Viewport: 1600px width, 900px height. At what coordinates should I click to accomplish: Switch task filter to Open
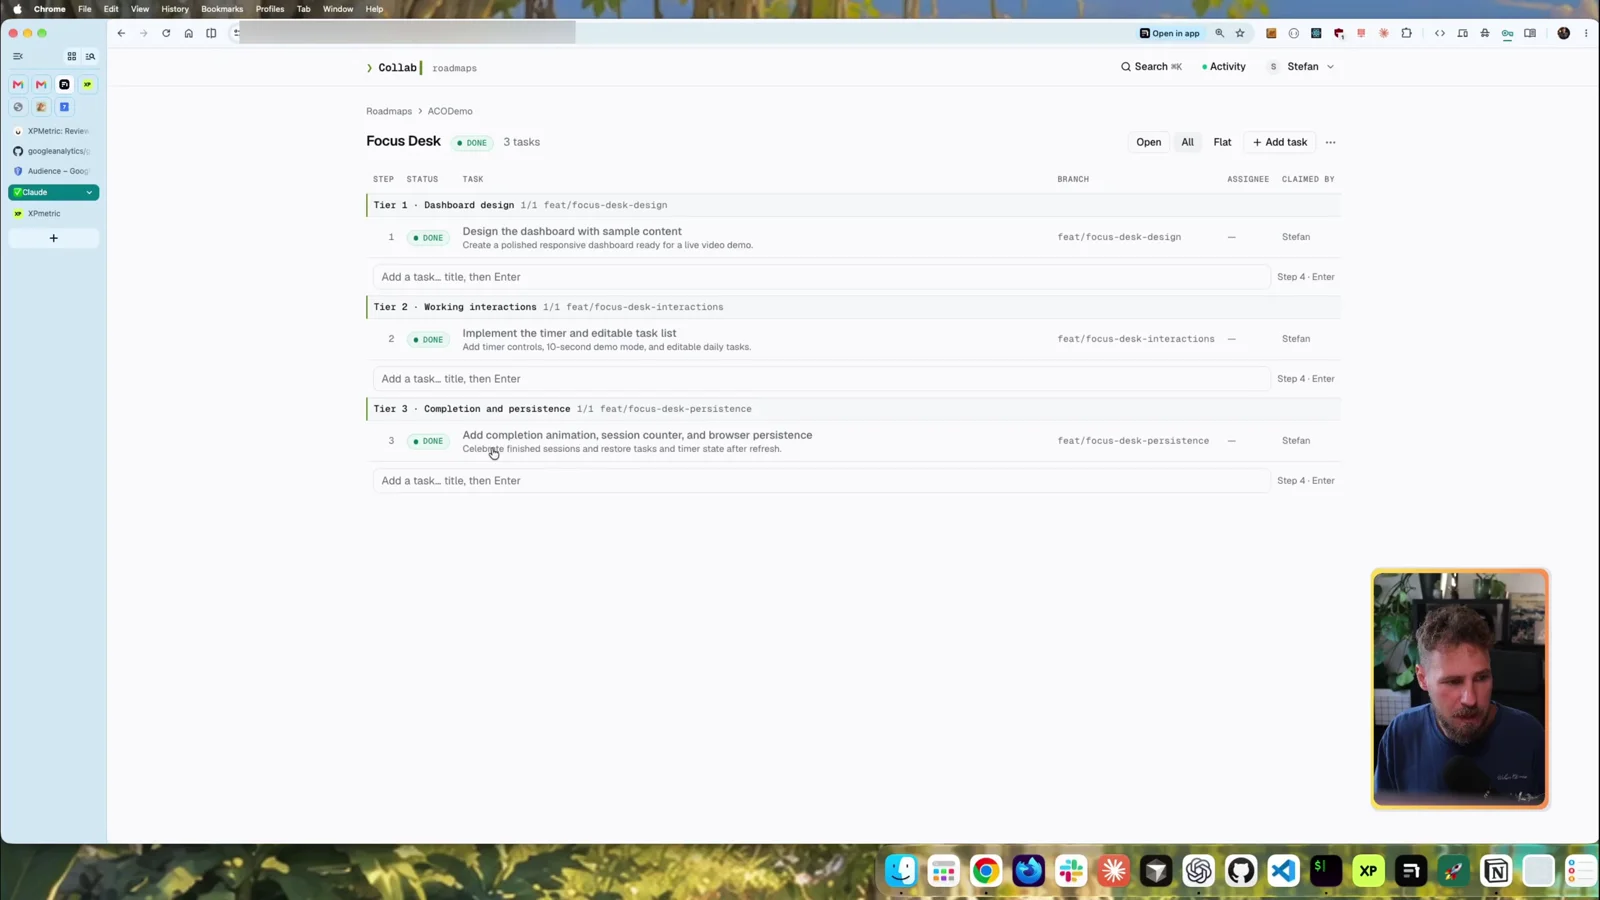click(x=1148, y=142)
